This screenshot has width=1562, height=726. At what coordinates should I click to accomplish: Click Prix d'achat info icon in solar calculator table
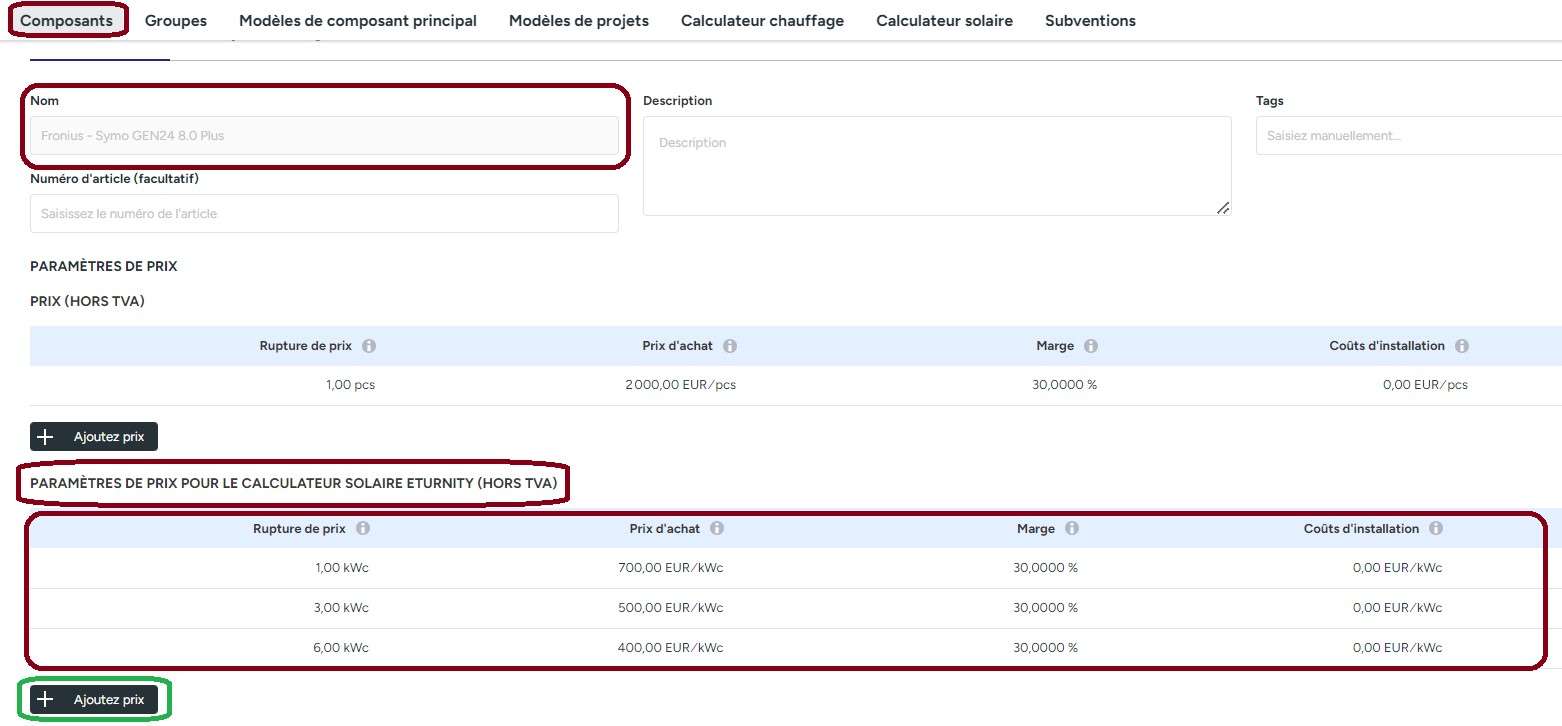717,528
